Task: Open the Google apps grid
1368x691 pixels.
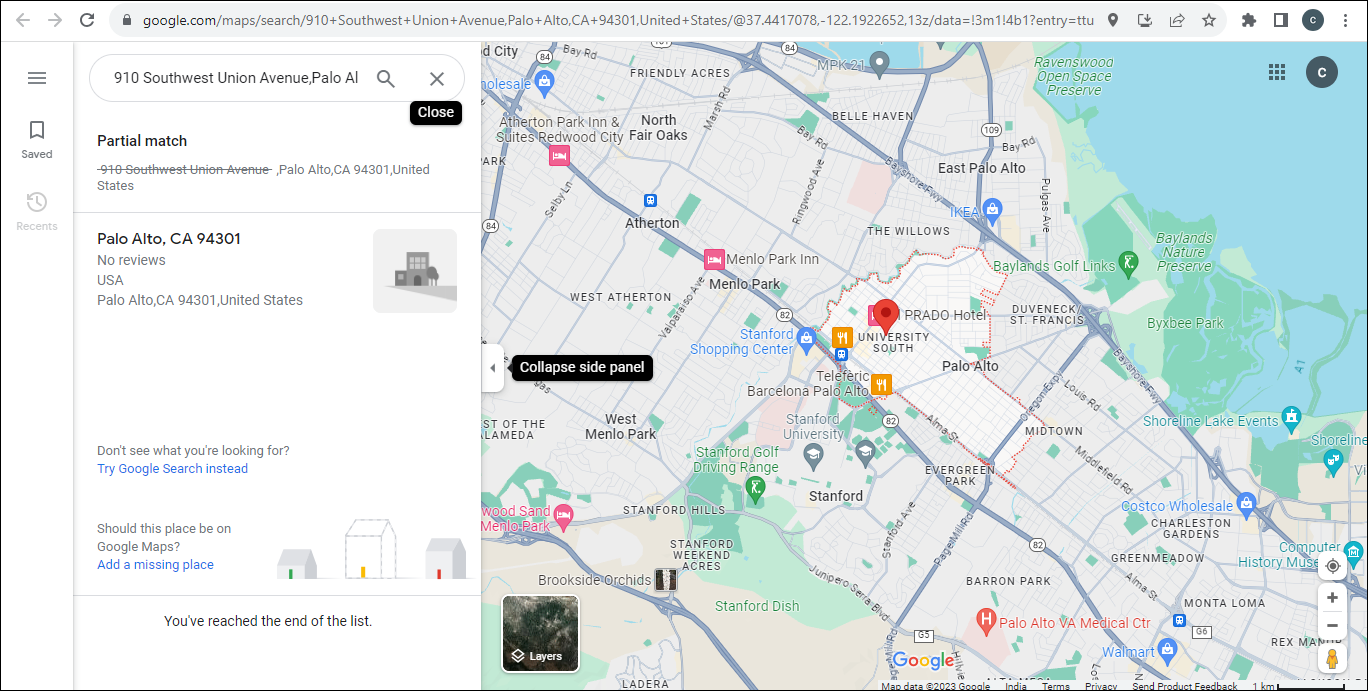Action: click(1276, 72)
